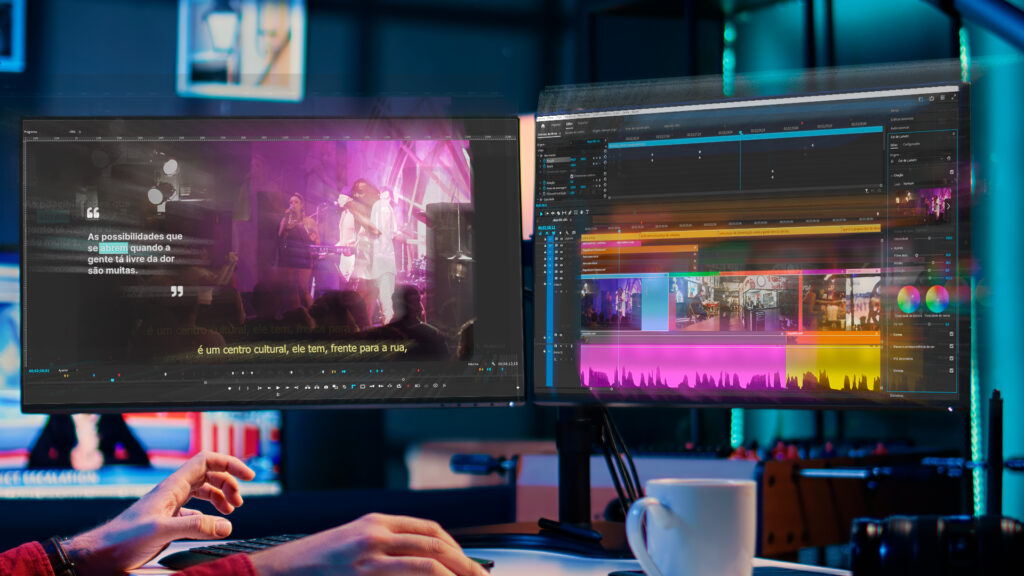
Task: Click the Lumetri look preview thumbnail
Action: click(x=923, y=206)
